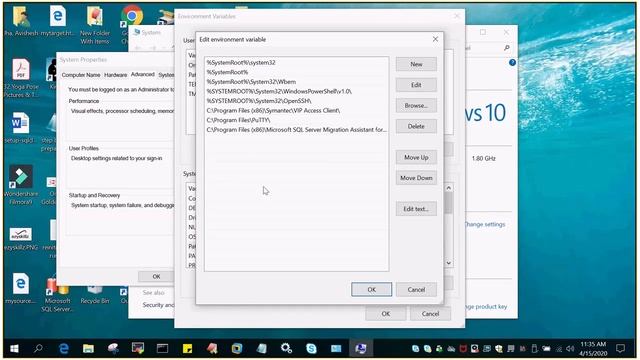Open the action center notification icon
Image resolution: width=640 pixels, height=360 pixels.
point(620,349)
